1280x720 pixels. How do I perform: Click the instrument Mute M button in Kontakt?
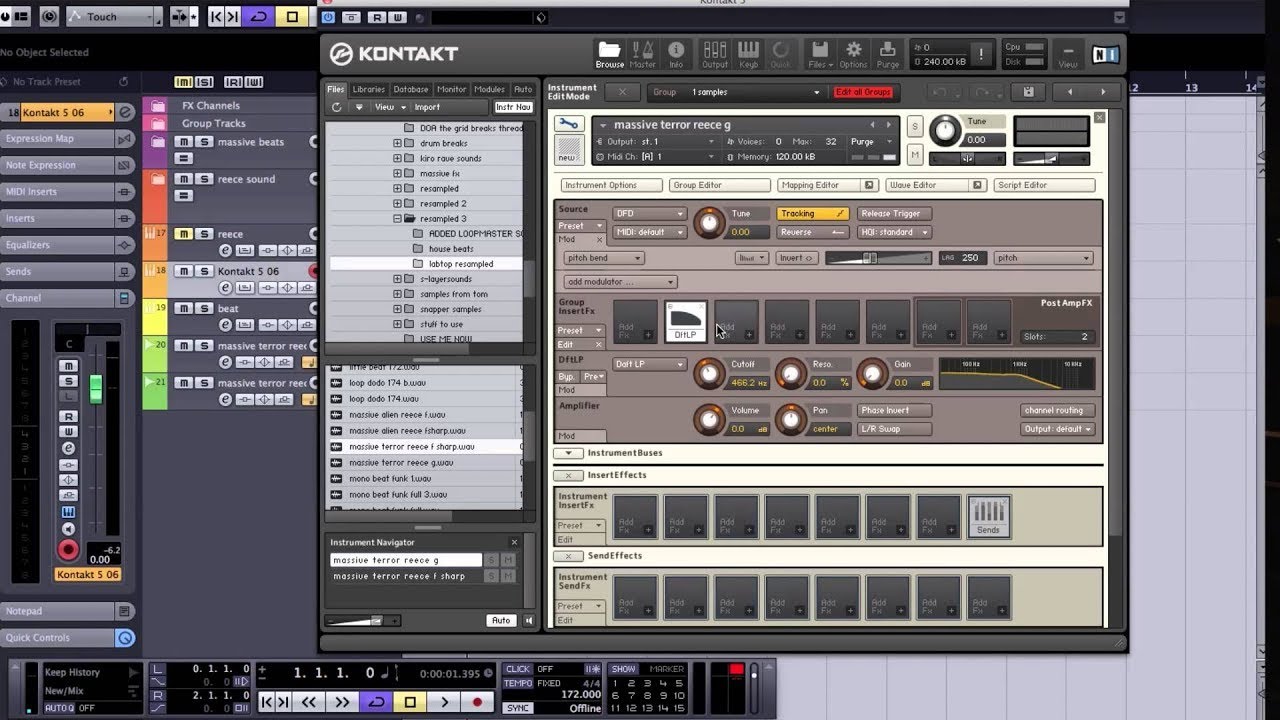(915, 154)
